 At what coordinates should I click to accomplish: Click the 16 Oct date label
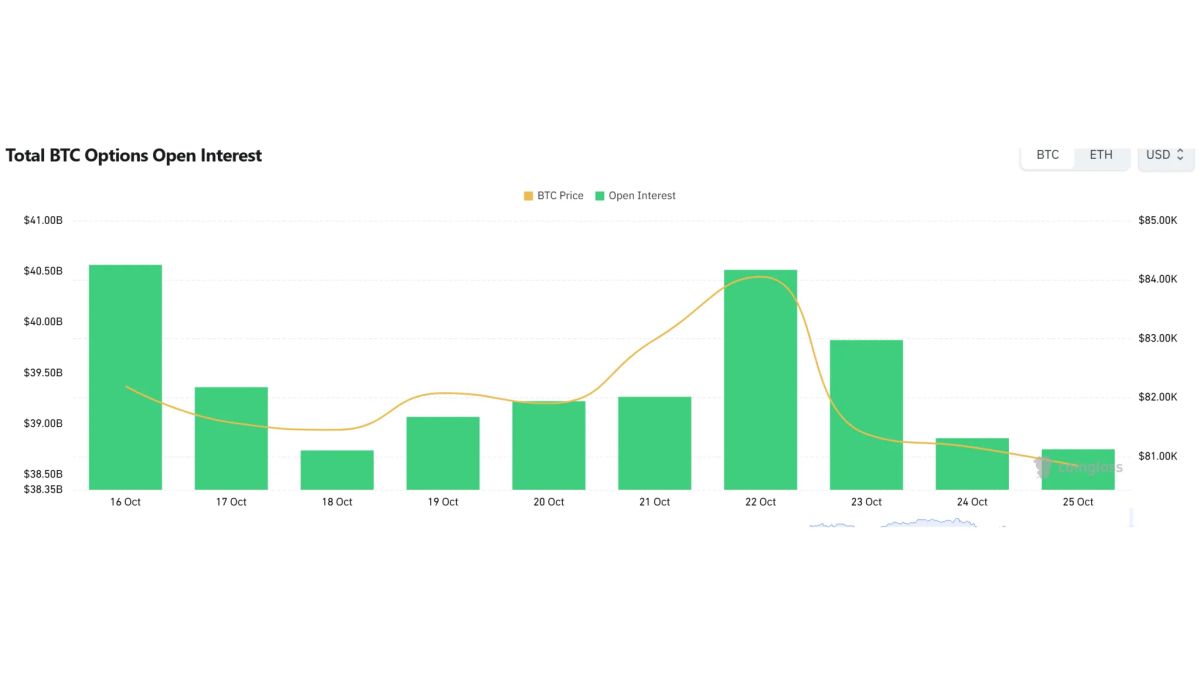pyautogui.click(x=125, y=502)
